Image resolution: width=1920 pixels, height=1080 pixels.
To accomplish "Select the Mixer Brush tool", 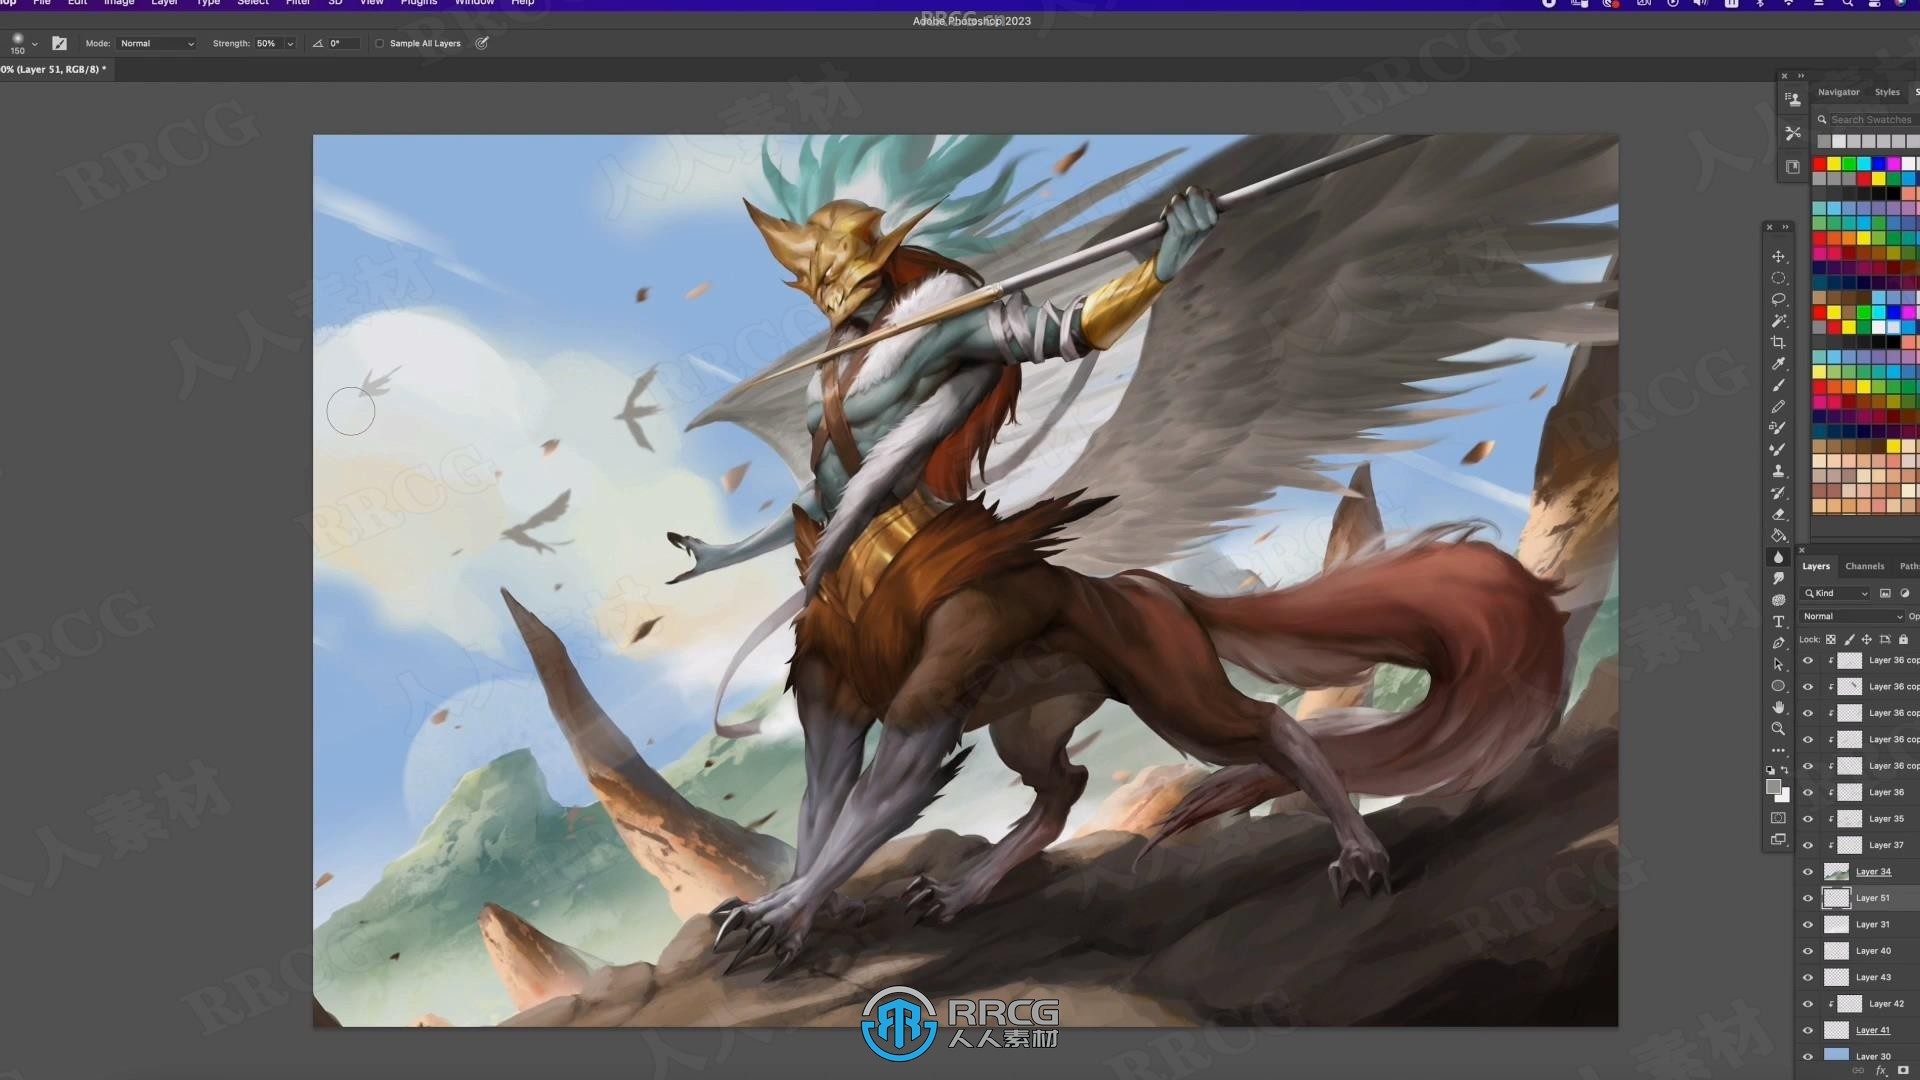I will [x=1778, y=449].
